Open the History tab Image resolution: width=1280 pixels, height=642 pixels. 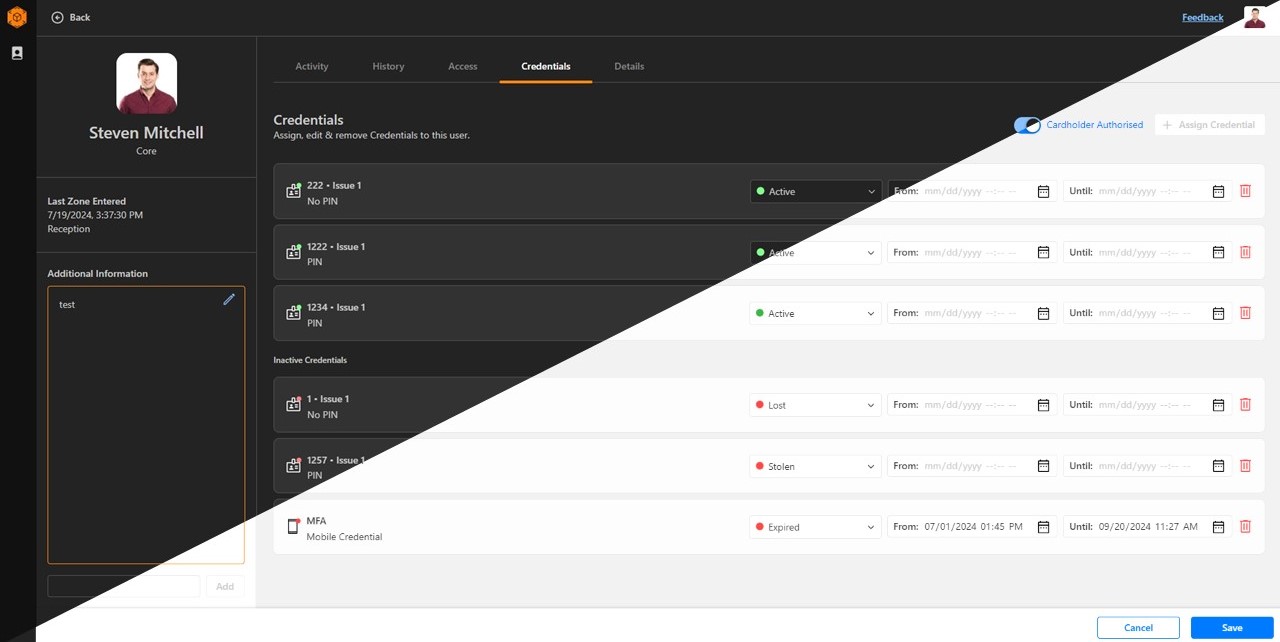tap(388, 66)
